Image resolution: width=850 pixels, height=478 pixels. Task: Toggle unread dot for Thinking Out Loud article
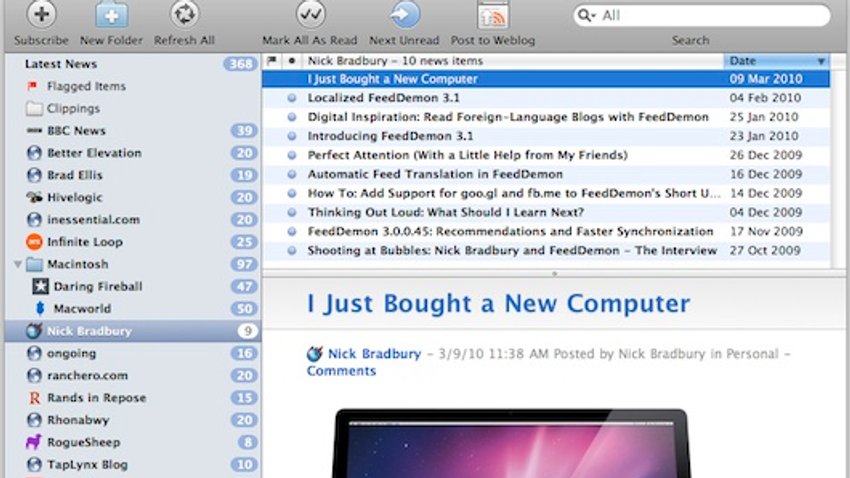(292, 212)
